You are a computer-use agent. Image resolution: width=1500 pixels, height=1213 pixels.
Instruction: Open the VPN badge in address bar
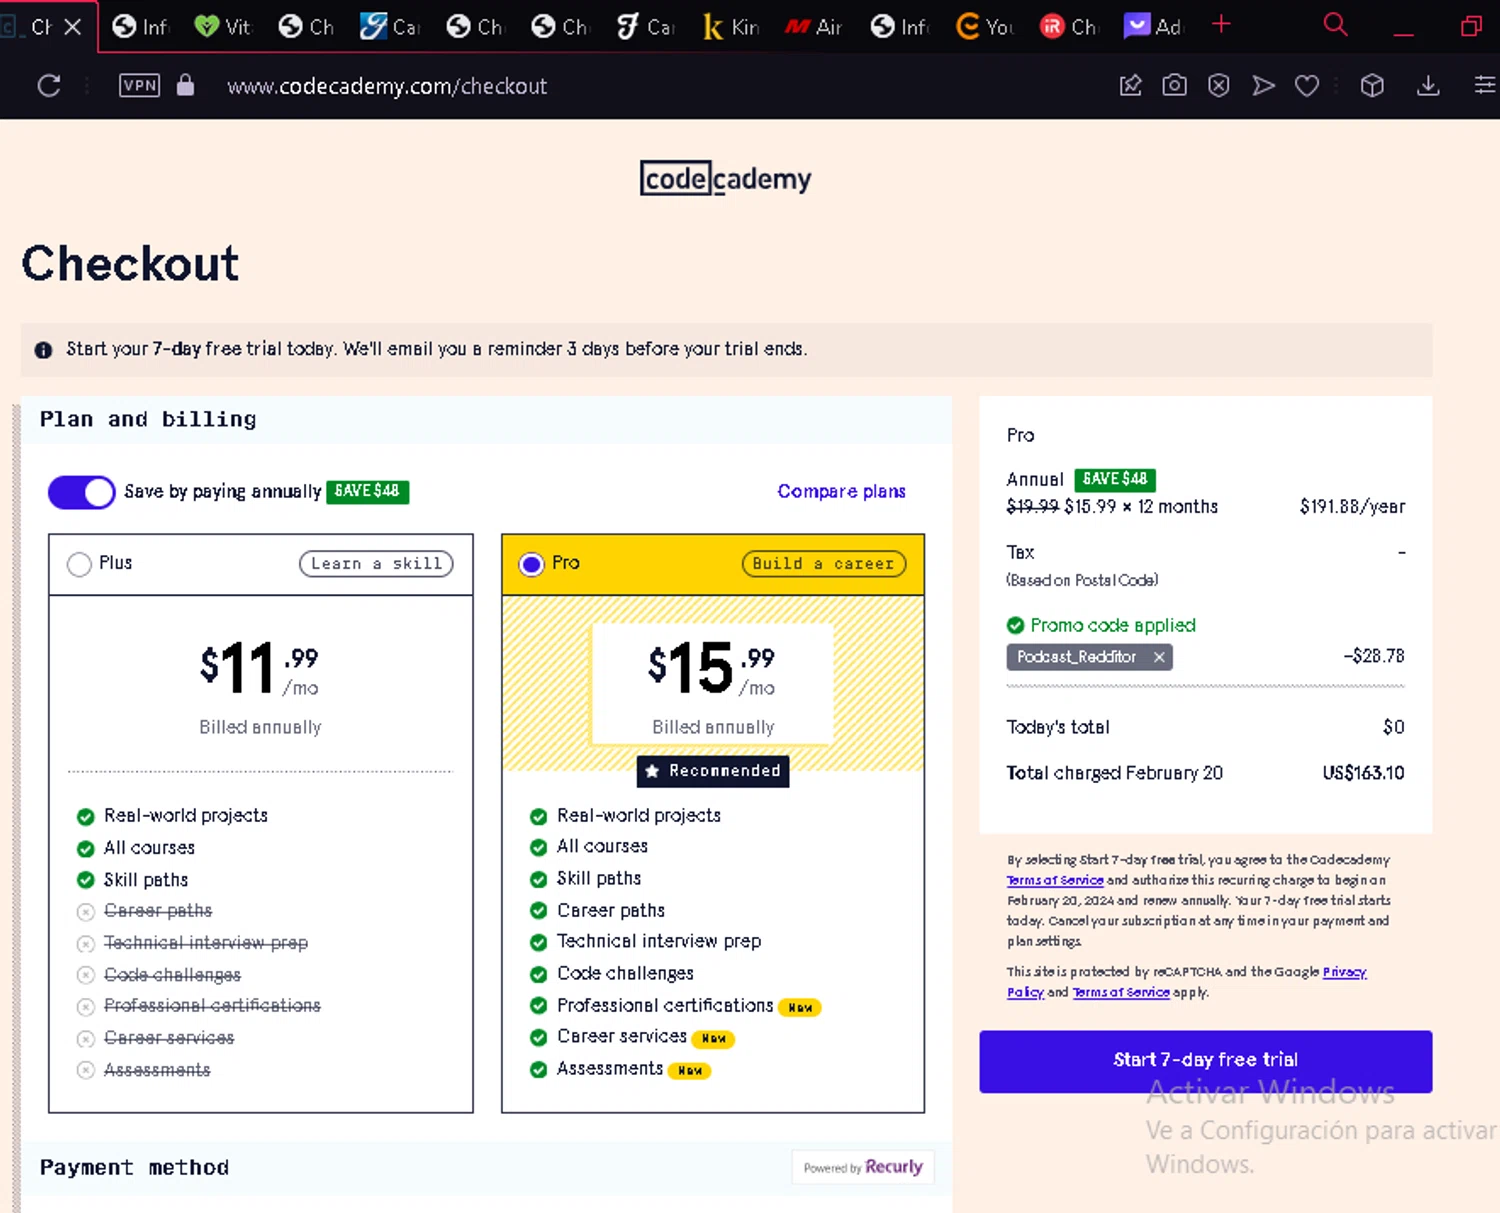139,85
